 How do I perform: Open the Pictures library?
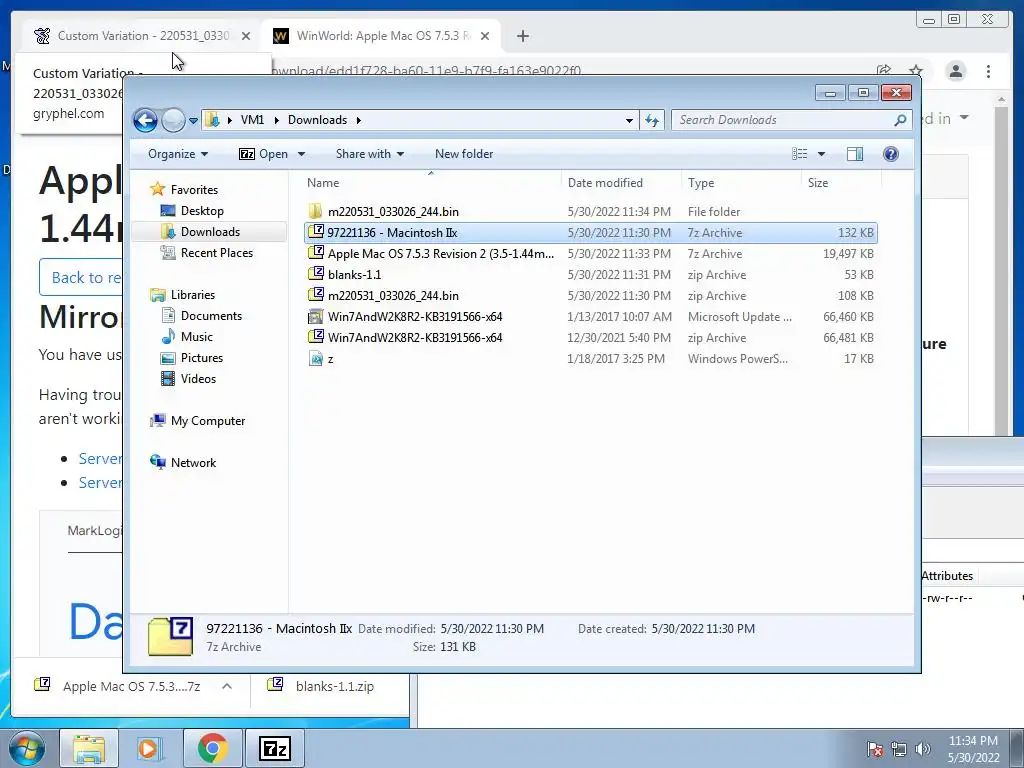click(202, 358)
